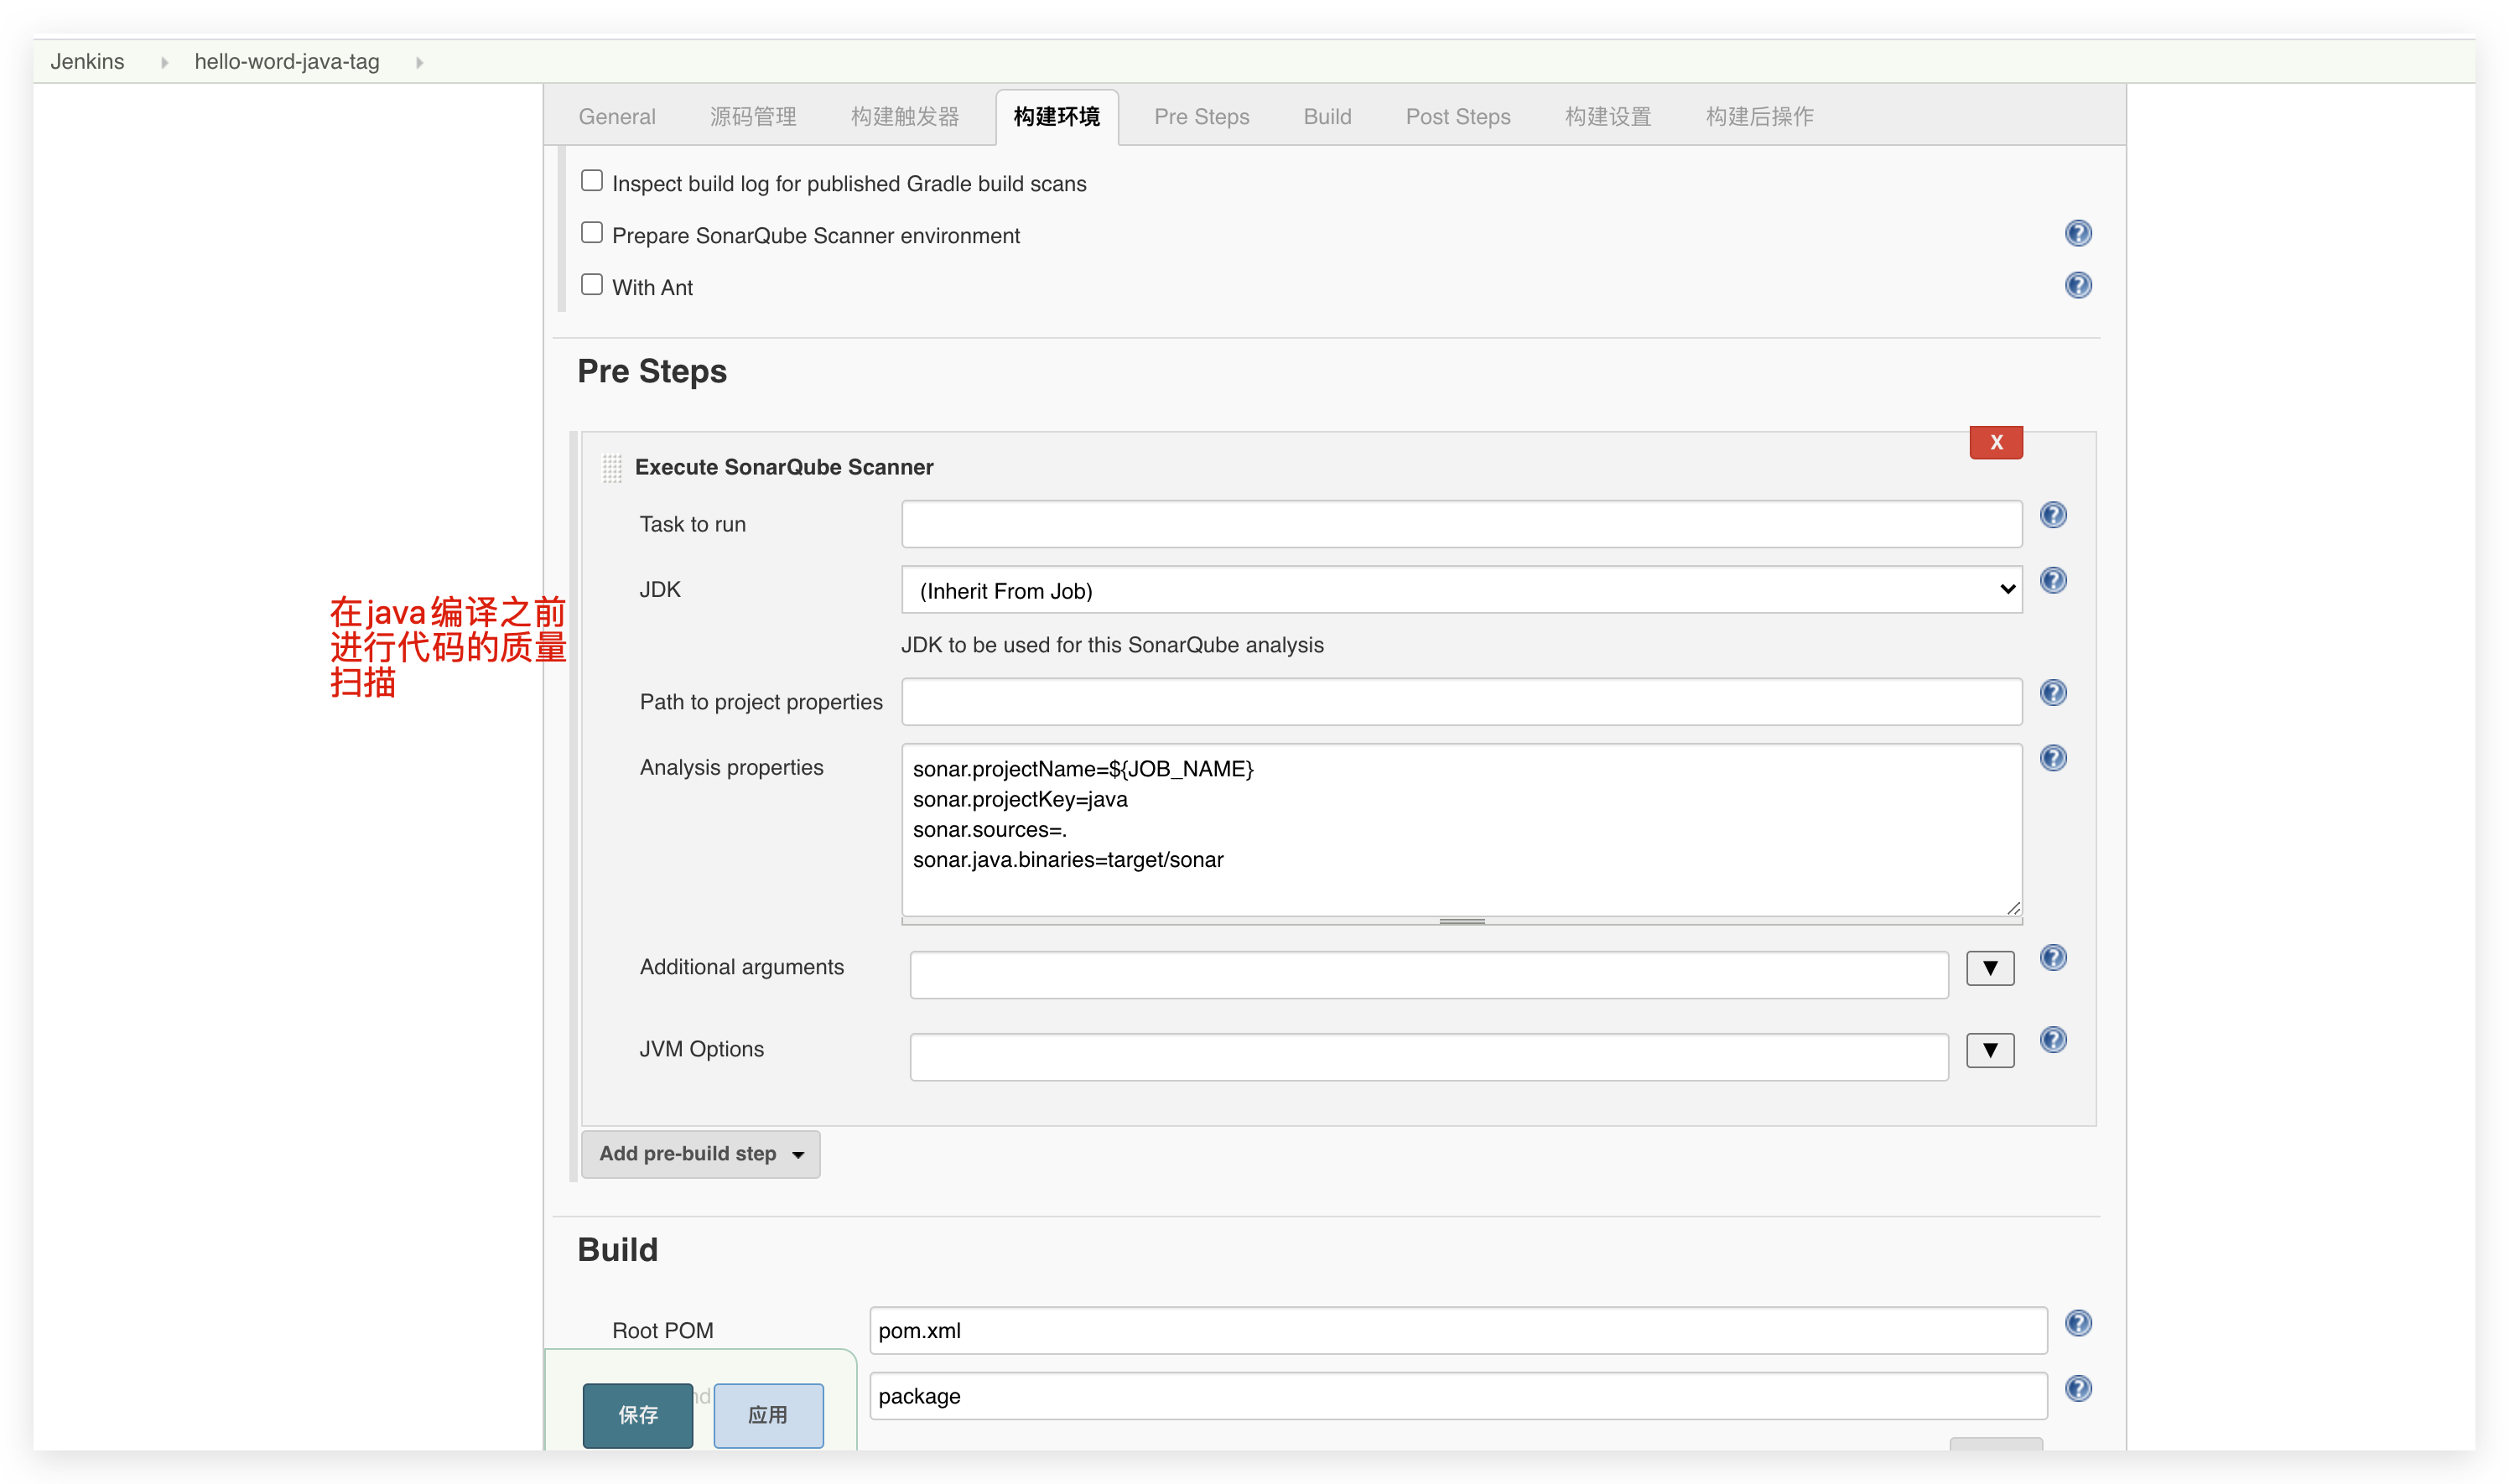Enable Inspect build log for Gradle scans
The height and width of the screenshot is (1484, 2509).
tap(592, 181)
